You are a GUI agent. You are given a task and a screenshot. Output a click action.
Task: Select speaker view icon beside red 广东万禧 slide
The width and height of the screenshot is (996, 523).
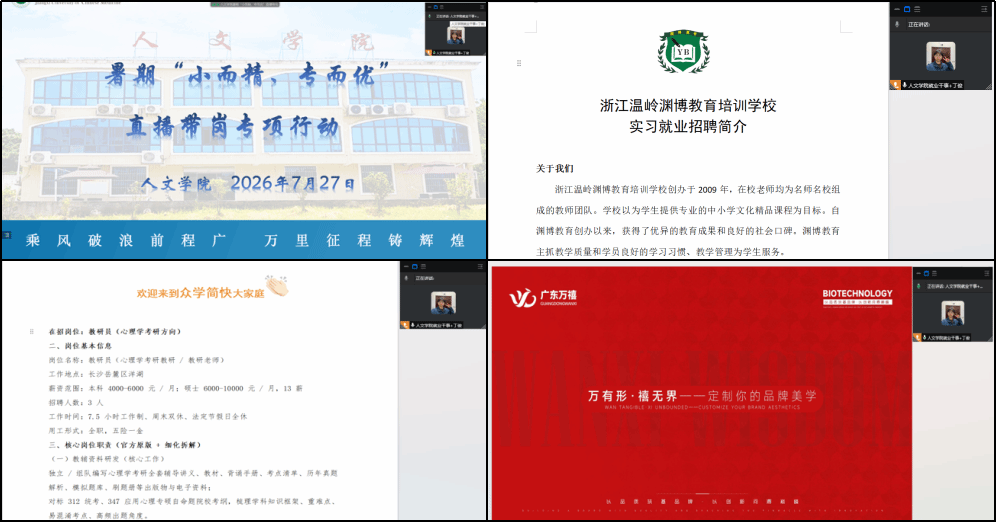tap(926, 273)
